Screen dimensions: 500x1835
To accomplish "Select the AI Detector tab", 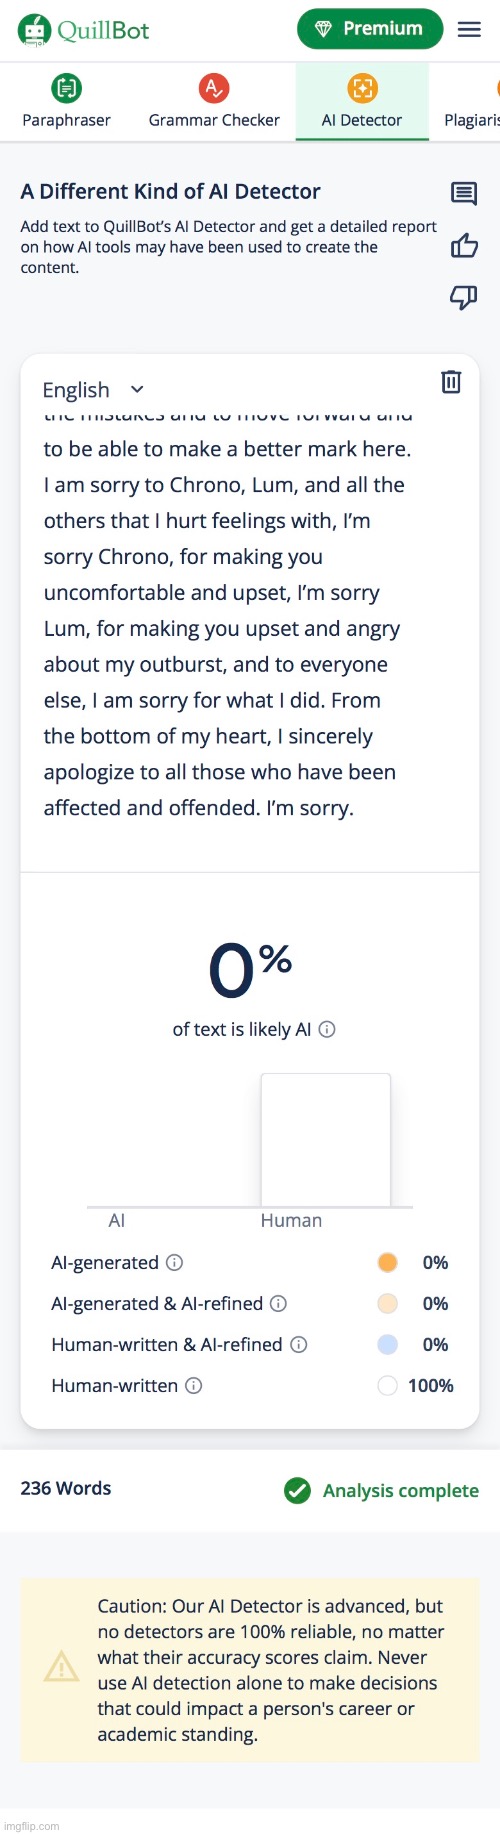I will 362,102.
